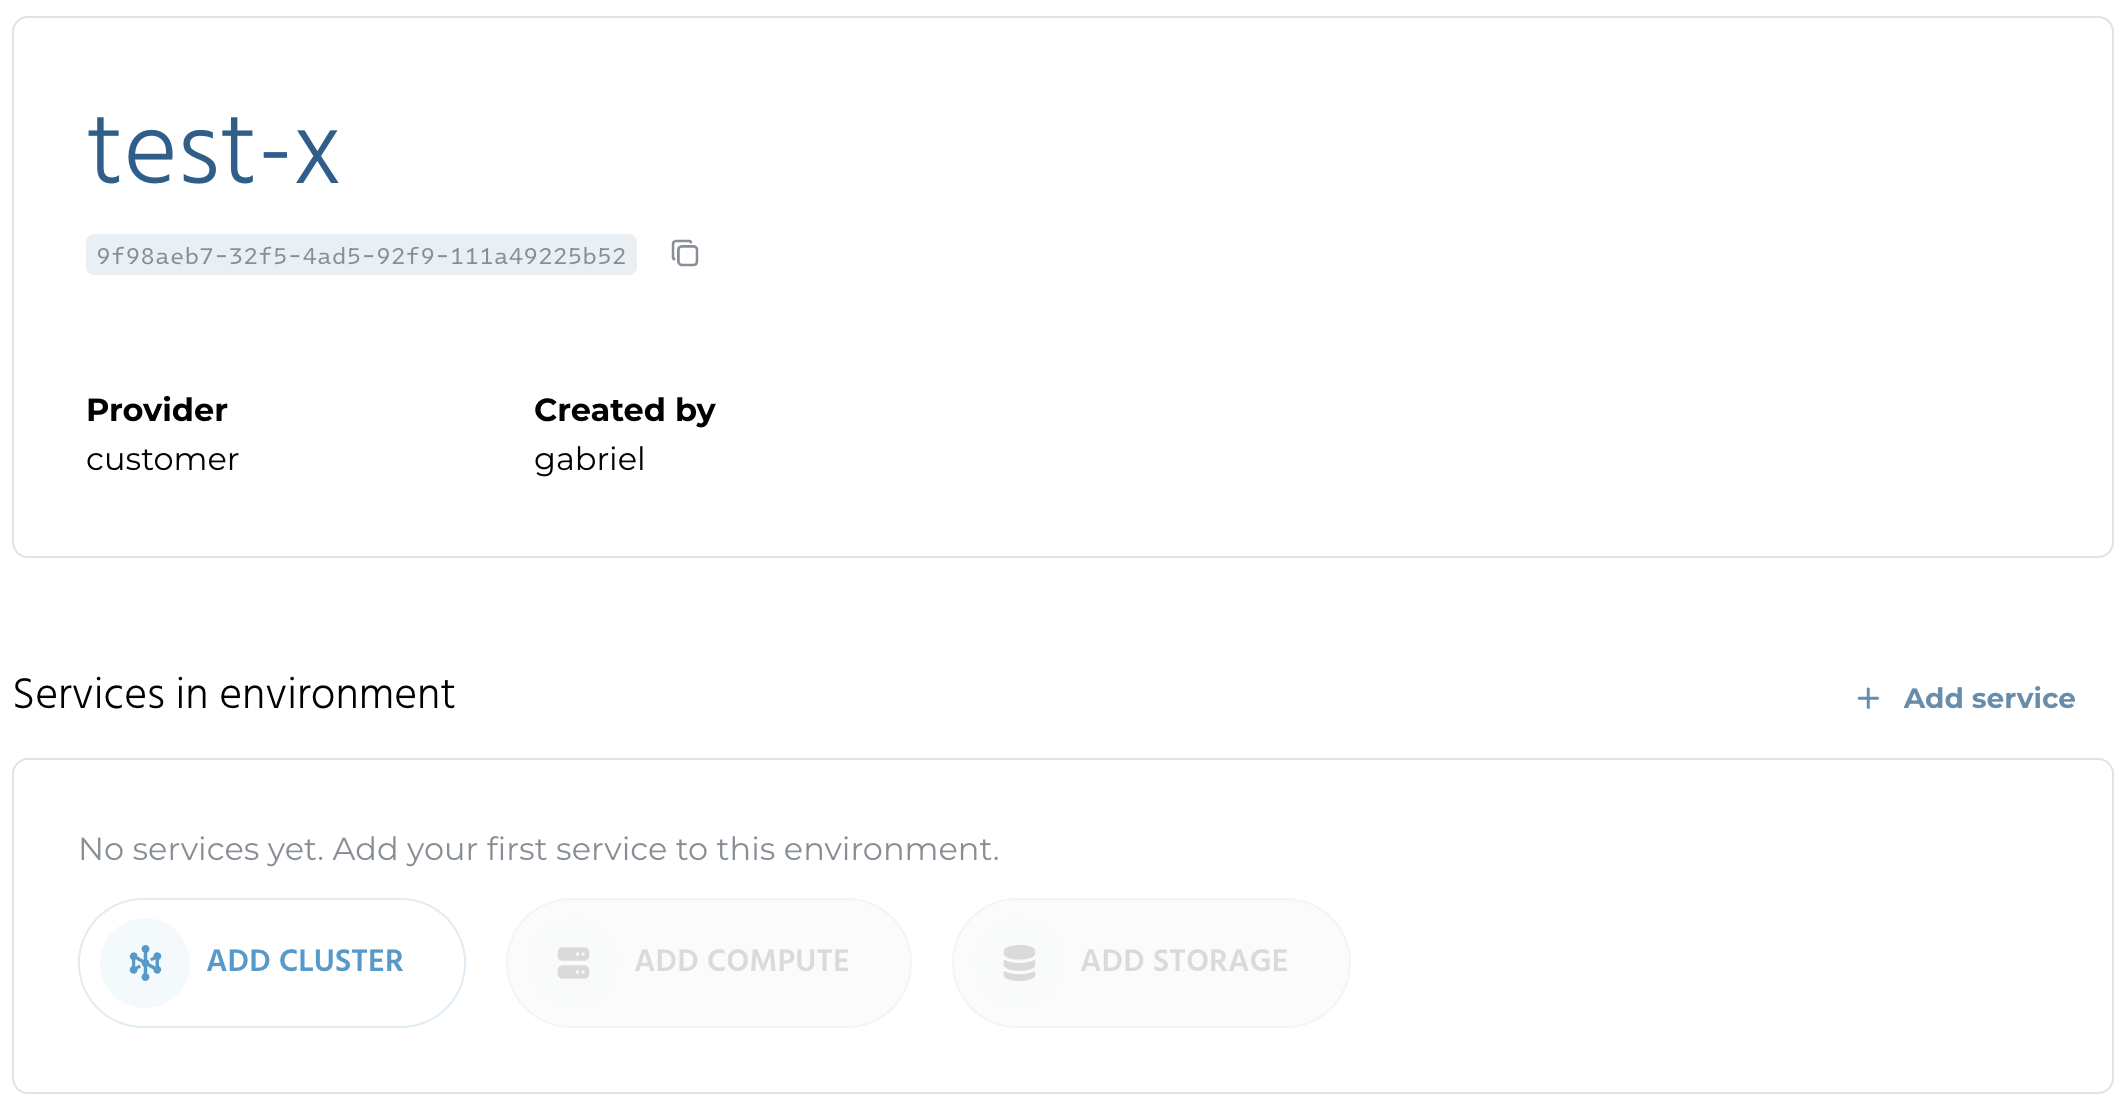Click the storage database stack icon
Screen dimensions: 2124x1102
tap(1019, 962)
